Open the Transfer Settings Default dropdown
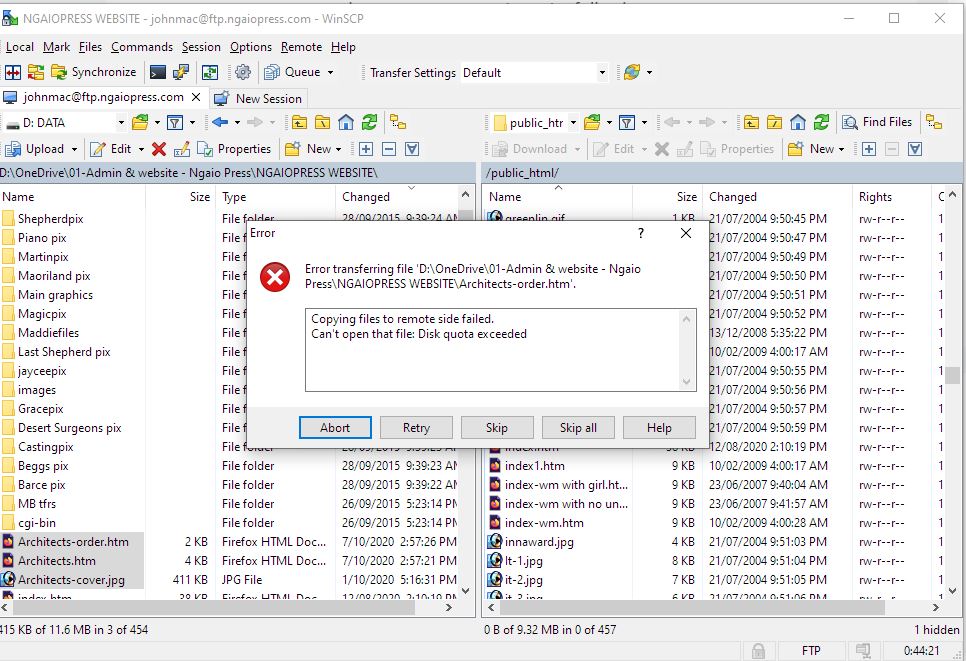The width and height of the screenshot is (966, 661). [602, 72]
